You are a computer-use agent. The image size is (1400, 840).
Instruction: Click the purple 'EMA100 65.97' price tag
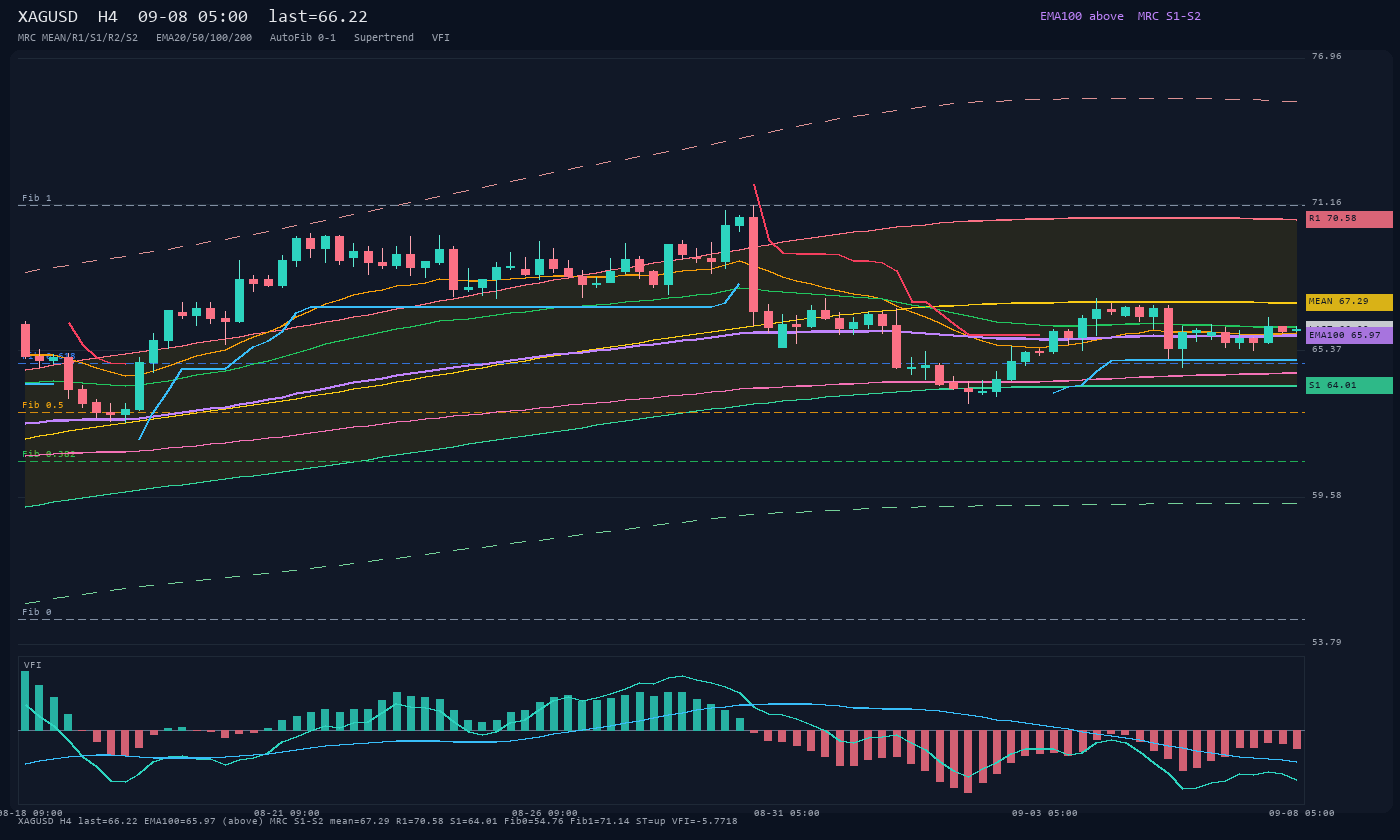tap(1349, 336)
